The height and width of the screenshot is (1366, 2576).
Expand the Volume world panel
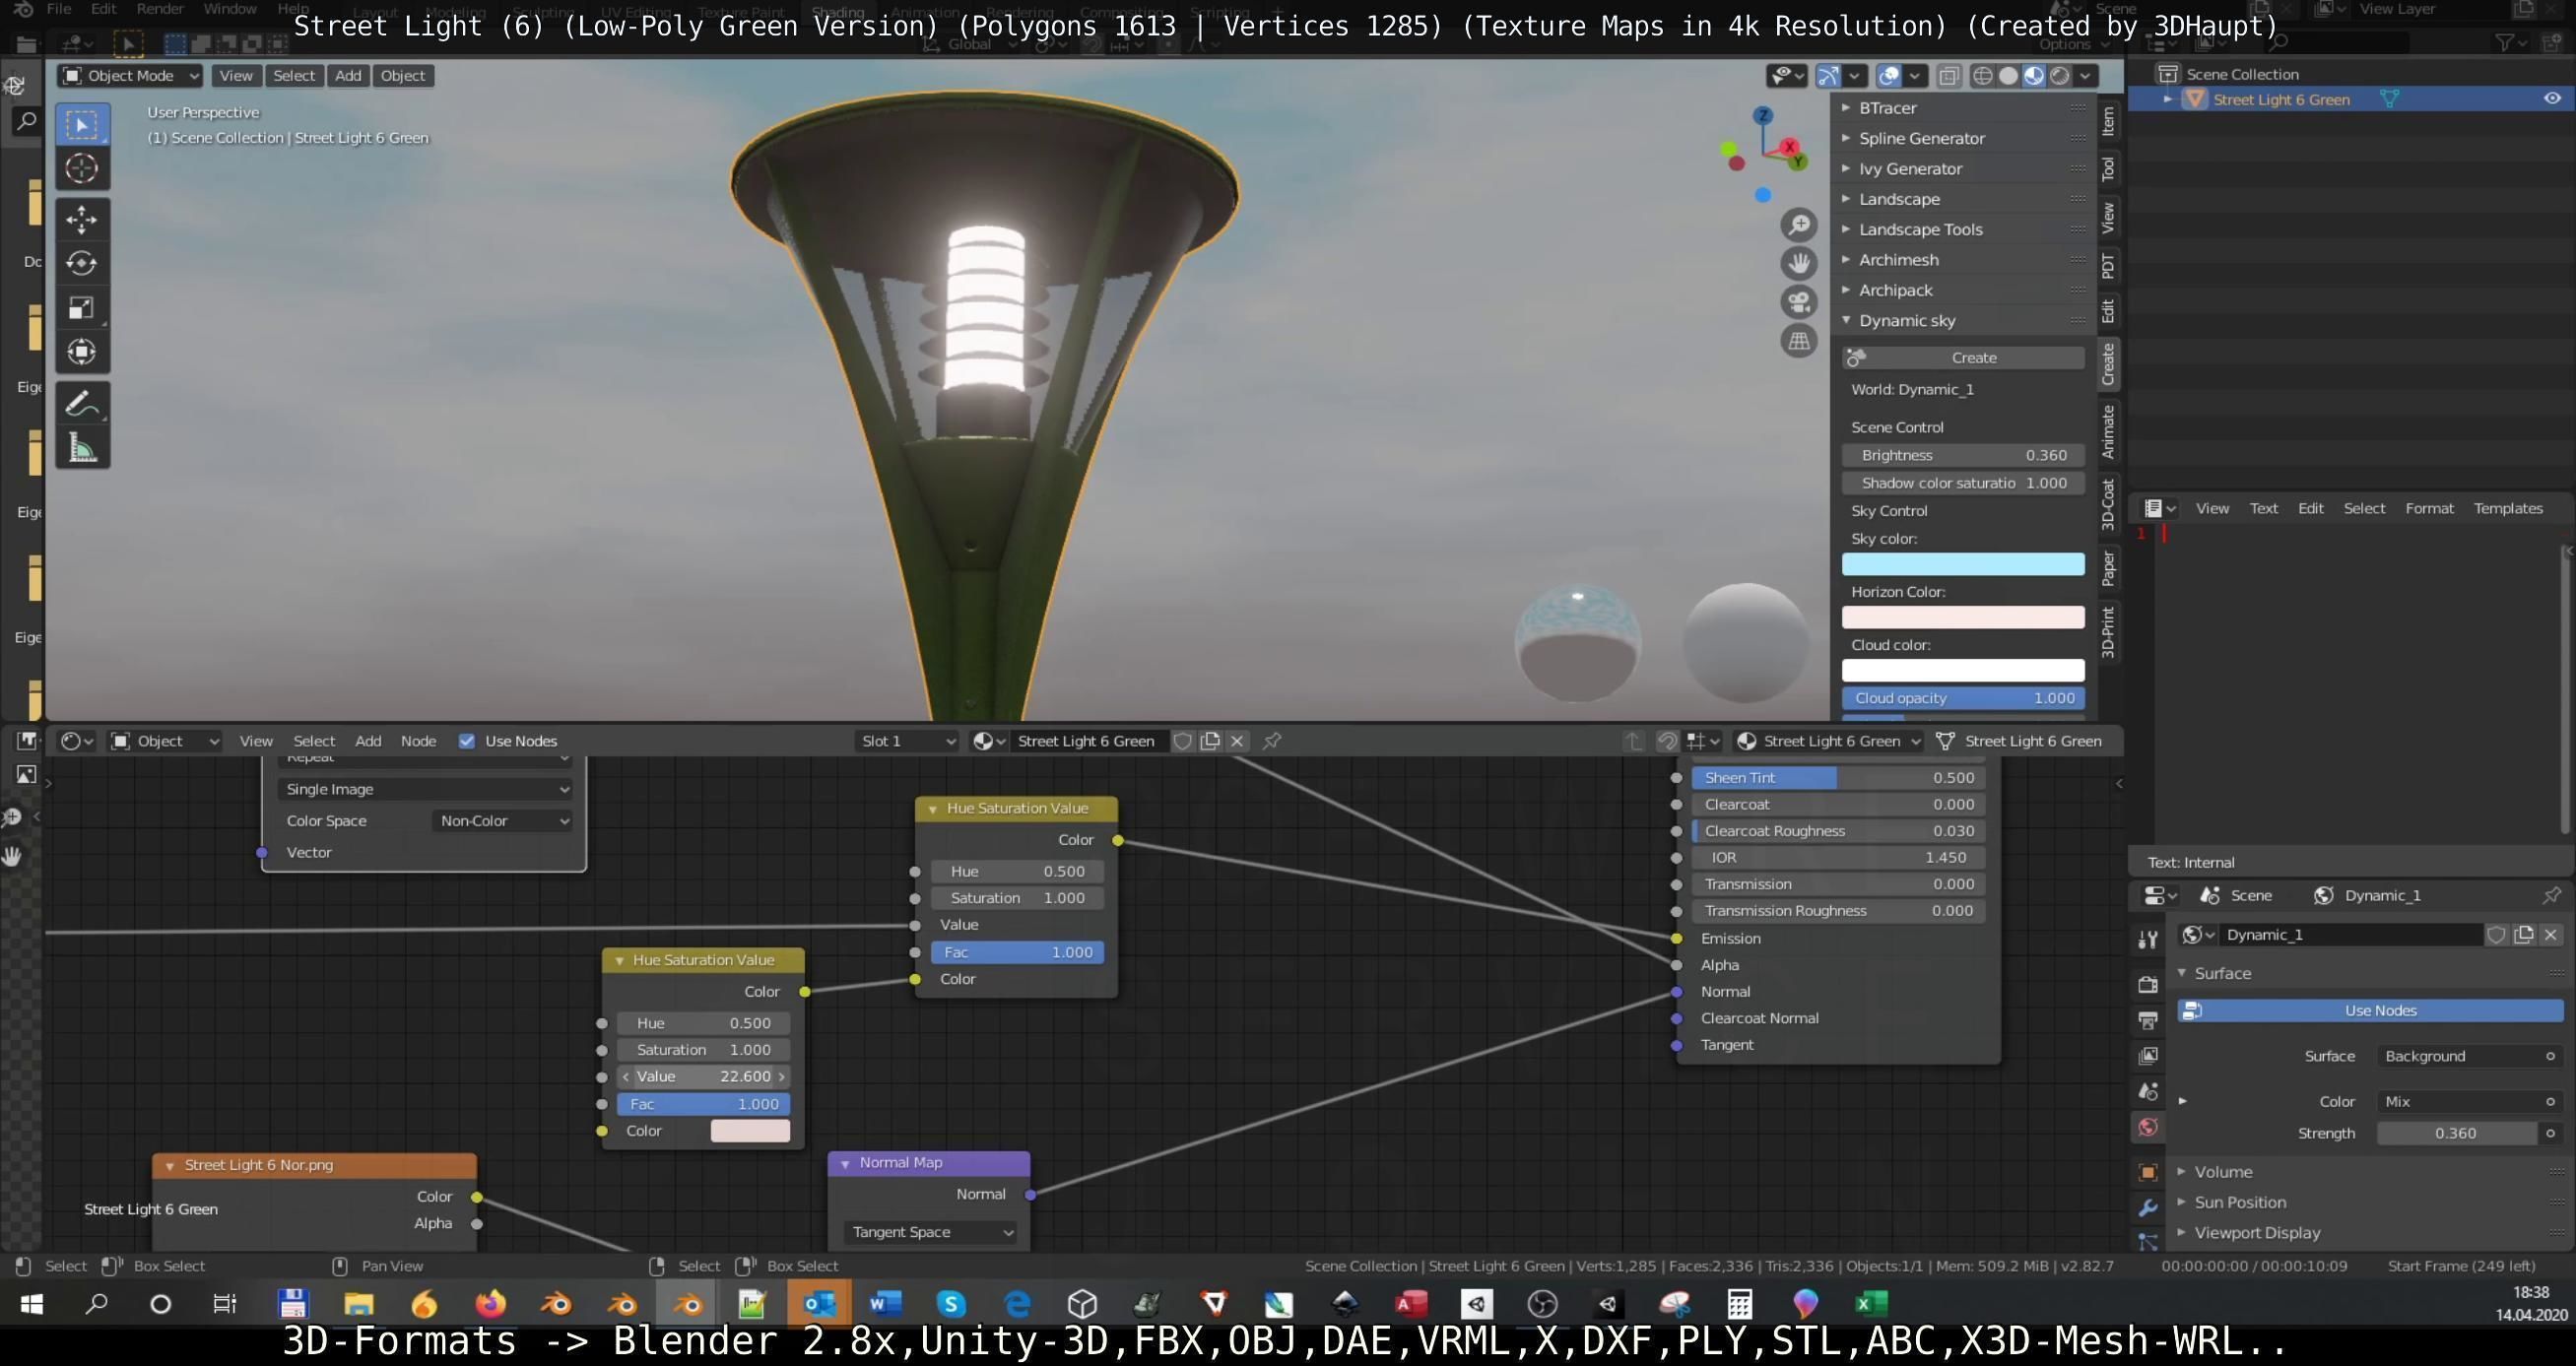point(2222,1172)
